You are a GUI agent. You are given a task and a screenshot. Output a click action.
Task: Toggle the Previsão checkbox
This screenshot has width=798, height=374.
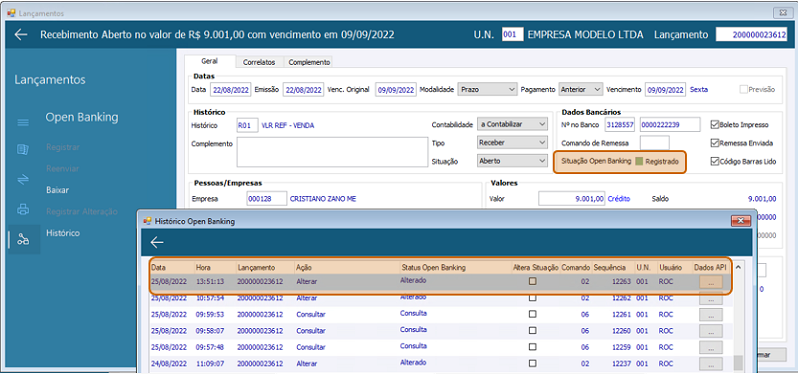[744, 89]
